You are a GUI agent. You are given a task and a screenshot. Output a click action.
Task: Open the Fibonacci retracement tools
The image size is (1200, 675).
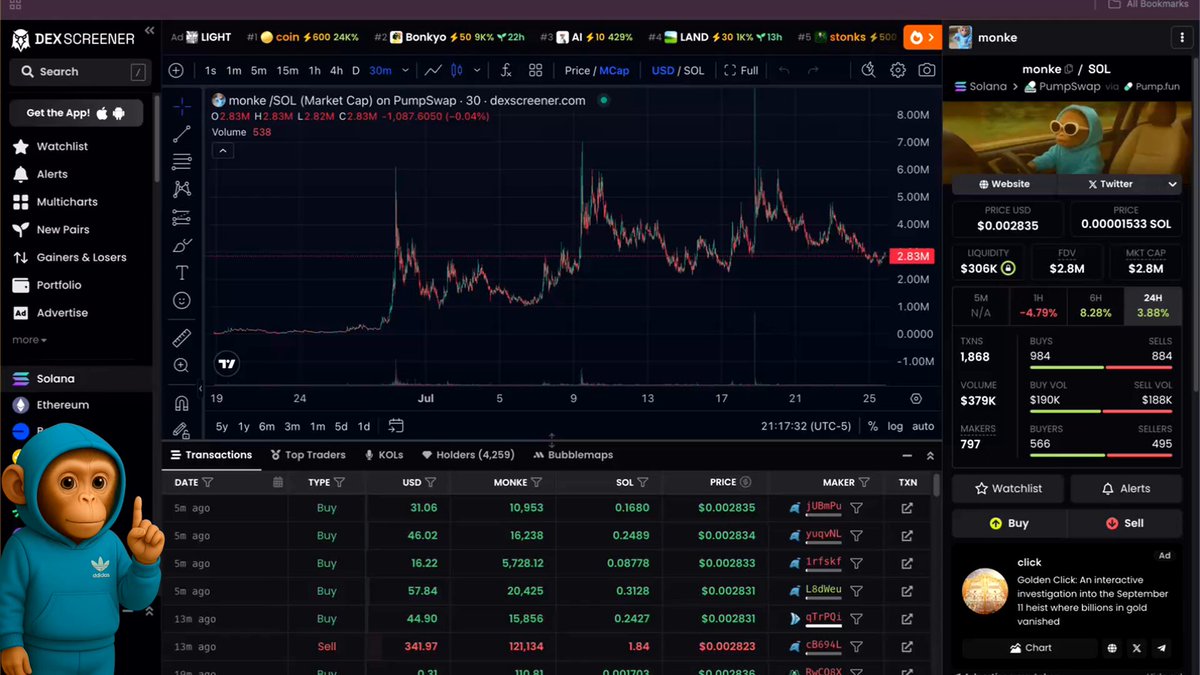[182, 161]
